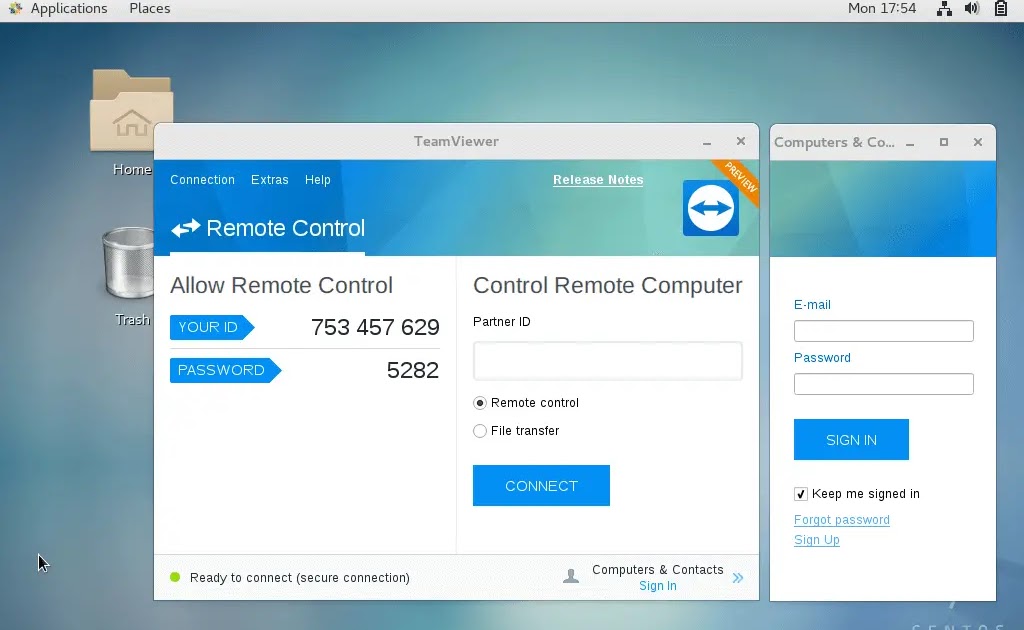Close the TeamViewer main window
The image size is (1024, 630).
pyautogui.click(x=741, y=141)
